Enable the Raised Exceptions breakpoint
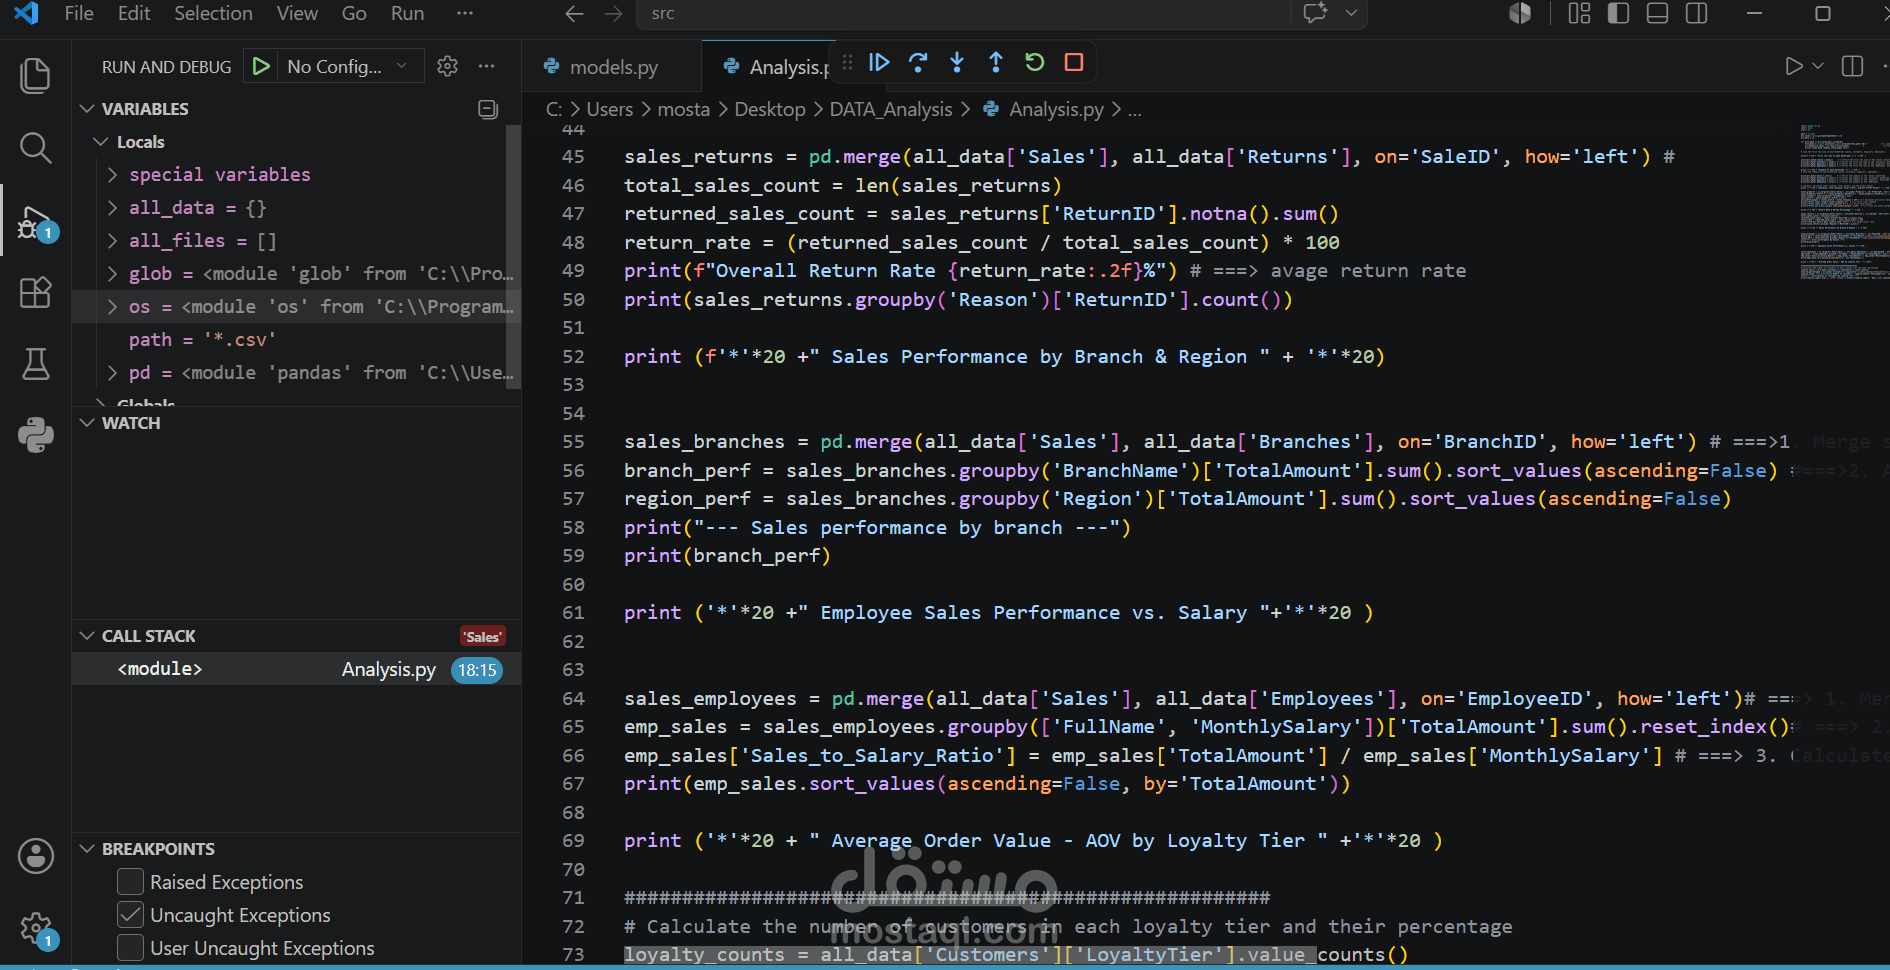 coord(130,882)
